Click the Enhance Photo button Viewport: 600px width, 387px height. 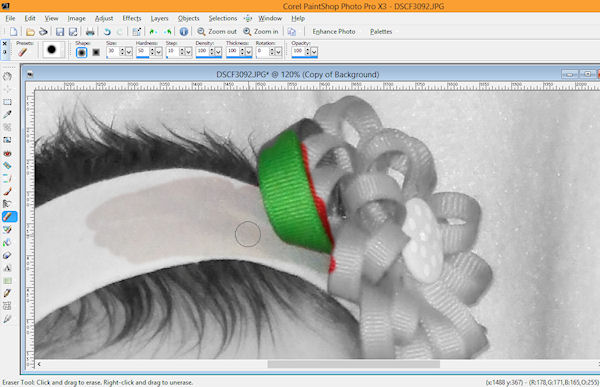coord(334,32)
